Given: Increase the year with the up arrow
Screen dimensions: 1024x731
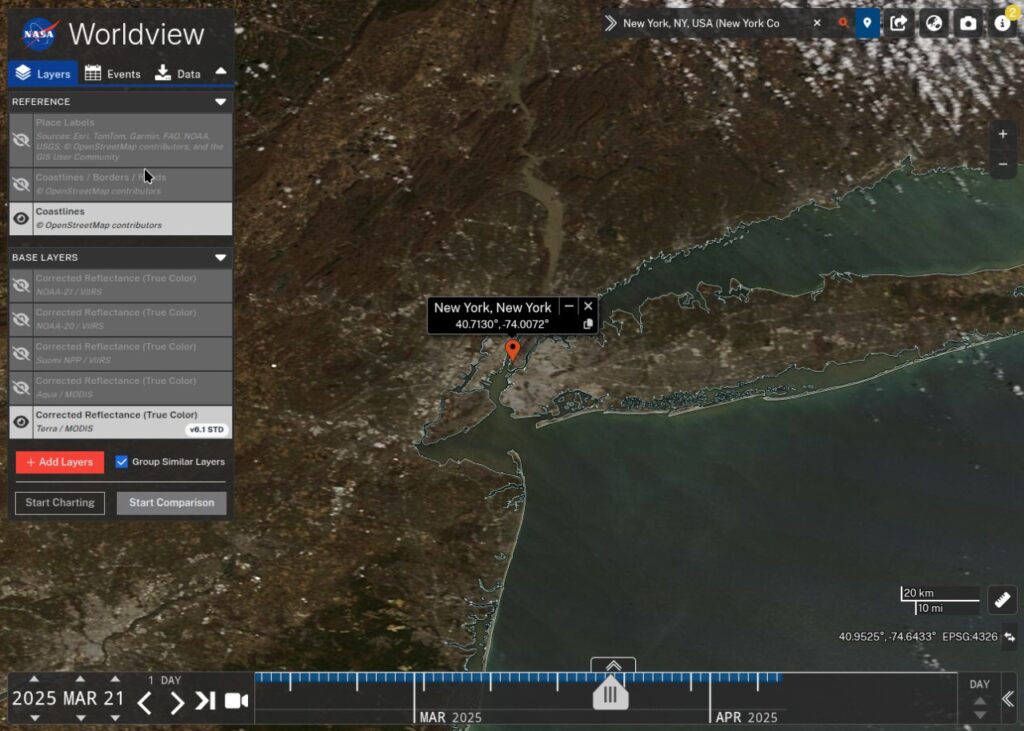Looking at the screenshot, I should [35, 679].
